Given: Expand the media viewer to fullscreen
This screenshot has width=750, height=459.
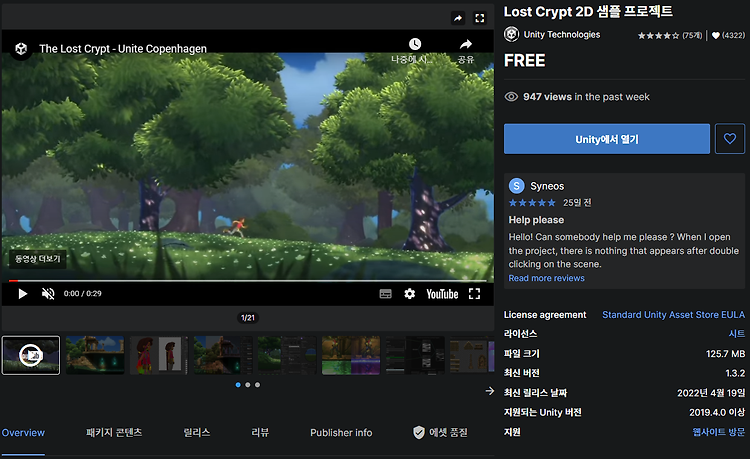Looking at the screenshot, I should pos(479,18).
